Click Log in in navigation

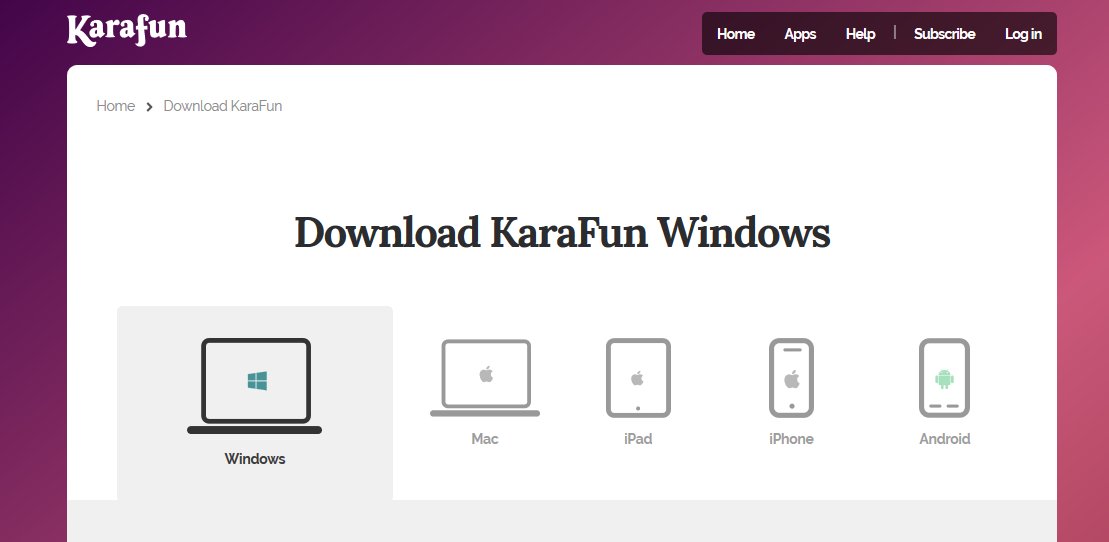point(1023,34)
